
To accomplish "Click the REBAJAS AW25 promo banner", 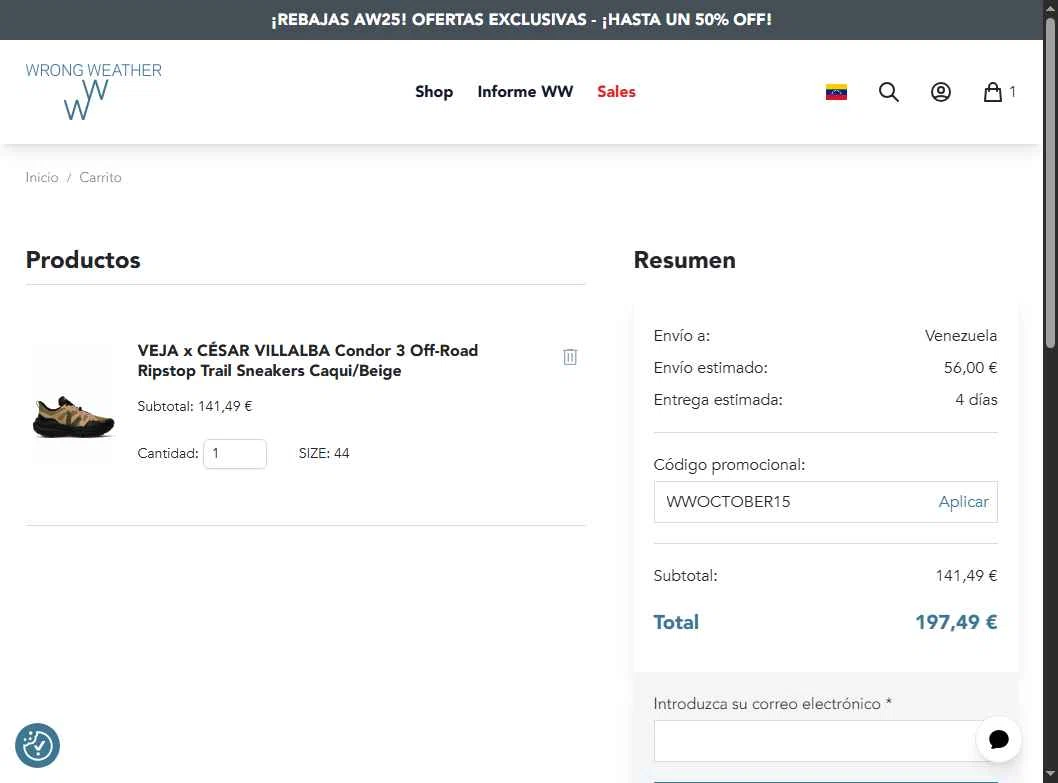I will pos(521,20).
